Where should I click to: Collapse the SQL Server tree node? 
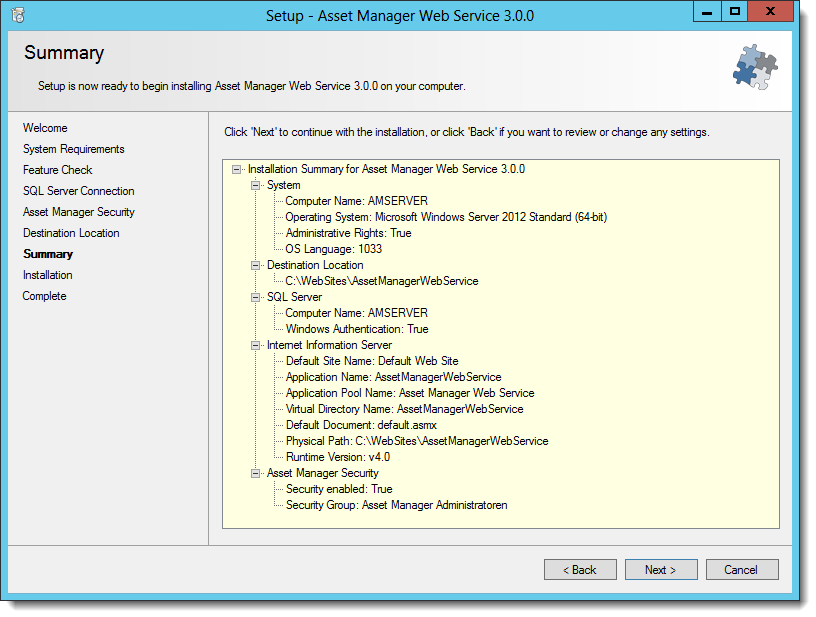pyautogui.click(x=255, y=297)
